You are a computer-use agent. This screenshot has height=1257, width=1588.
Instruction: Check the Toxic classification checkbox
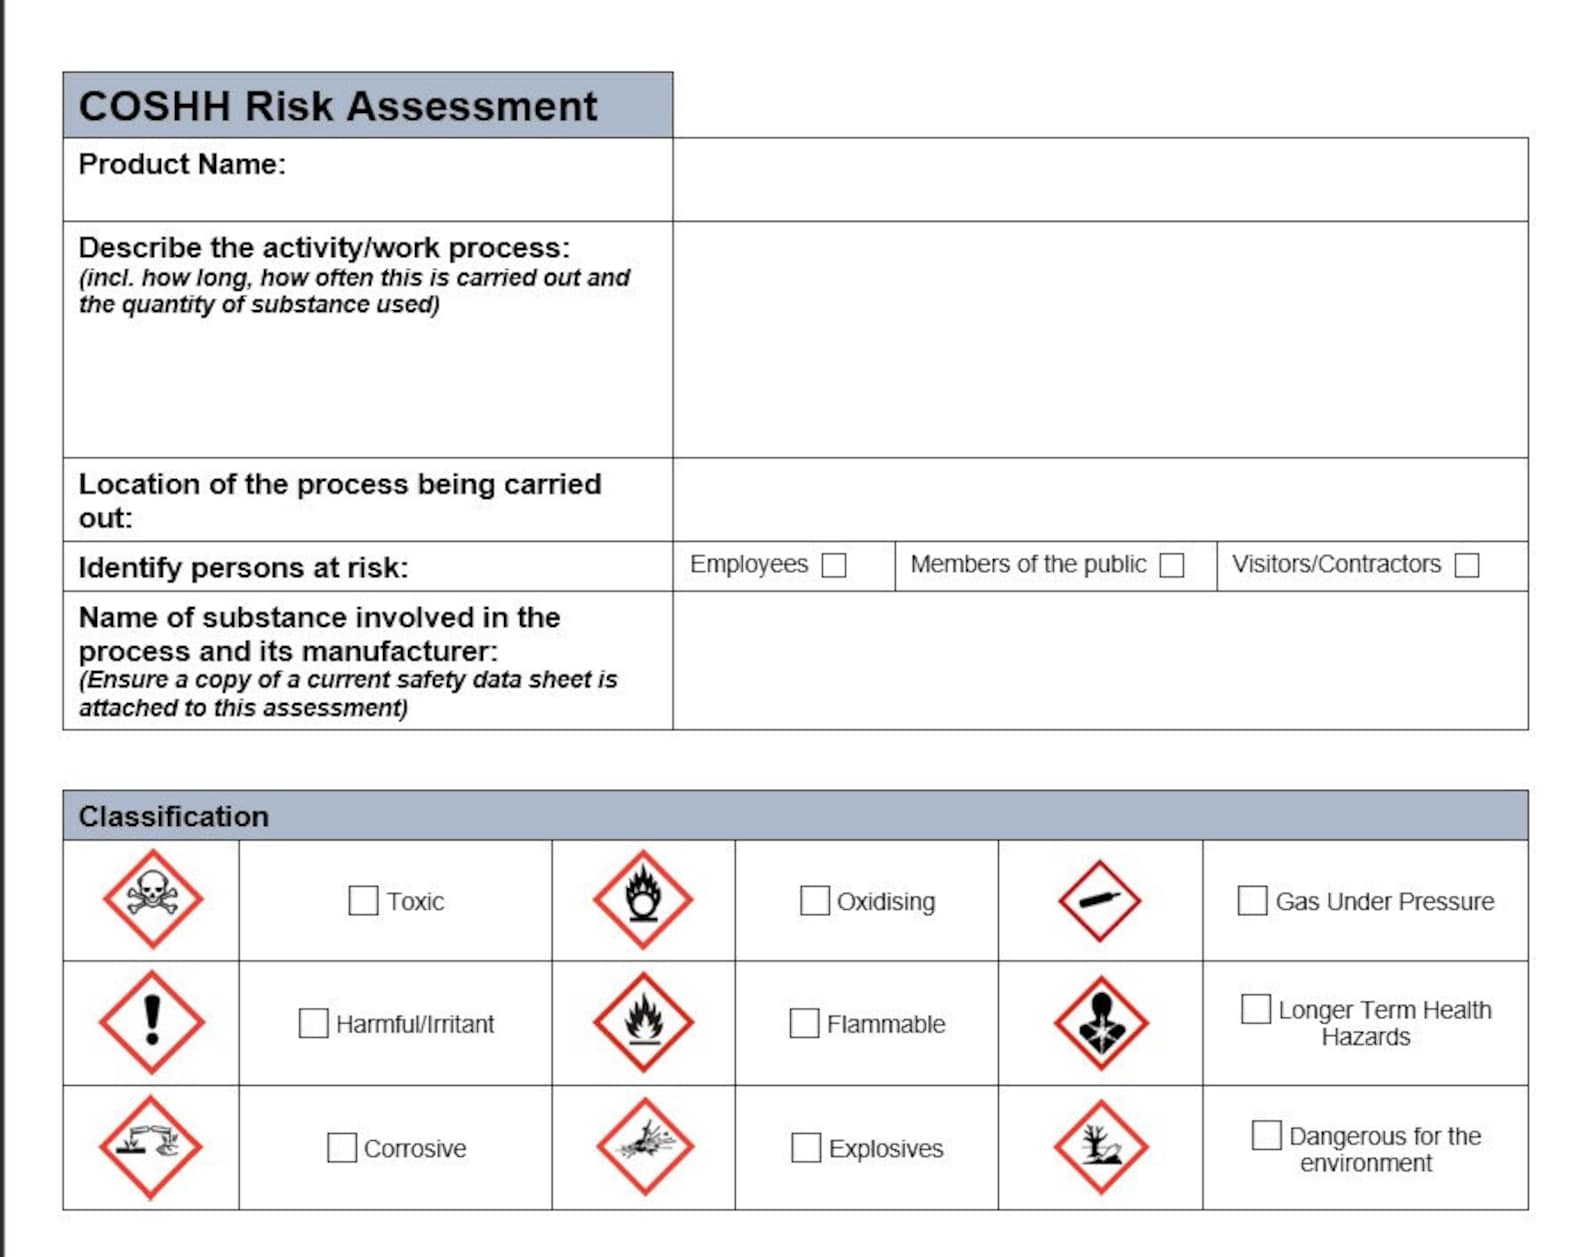[x=363, y=900]
